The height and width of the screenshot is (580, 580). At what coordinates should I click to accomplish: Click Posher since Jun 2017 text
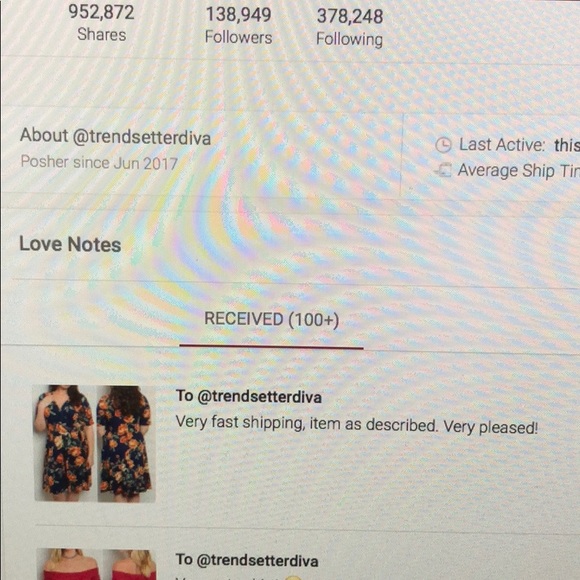click(x=99, y=162)
